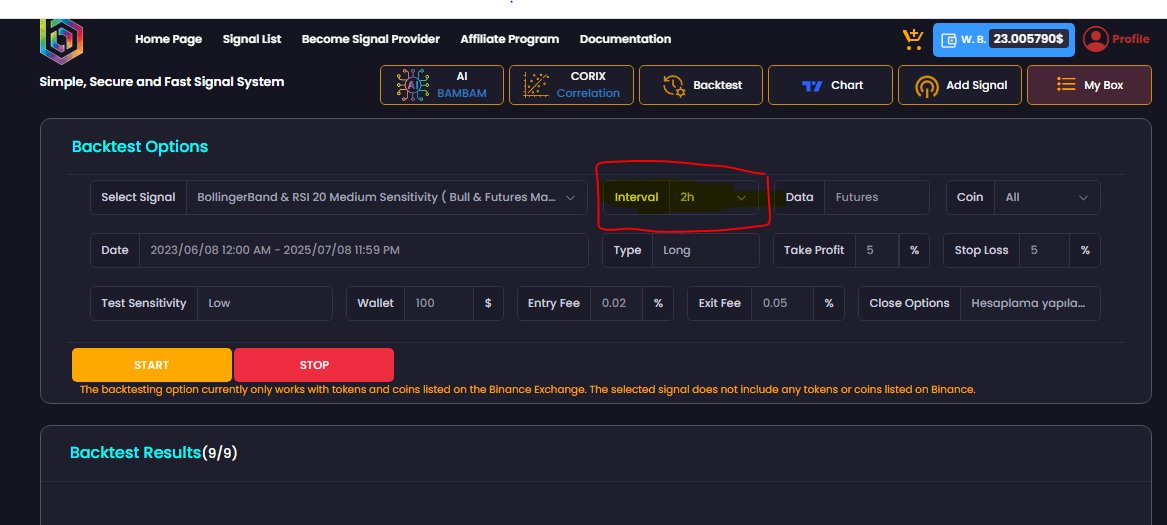Click the Wallet $ unit label
The image size is (1167, 525).
488,303
